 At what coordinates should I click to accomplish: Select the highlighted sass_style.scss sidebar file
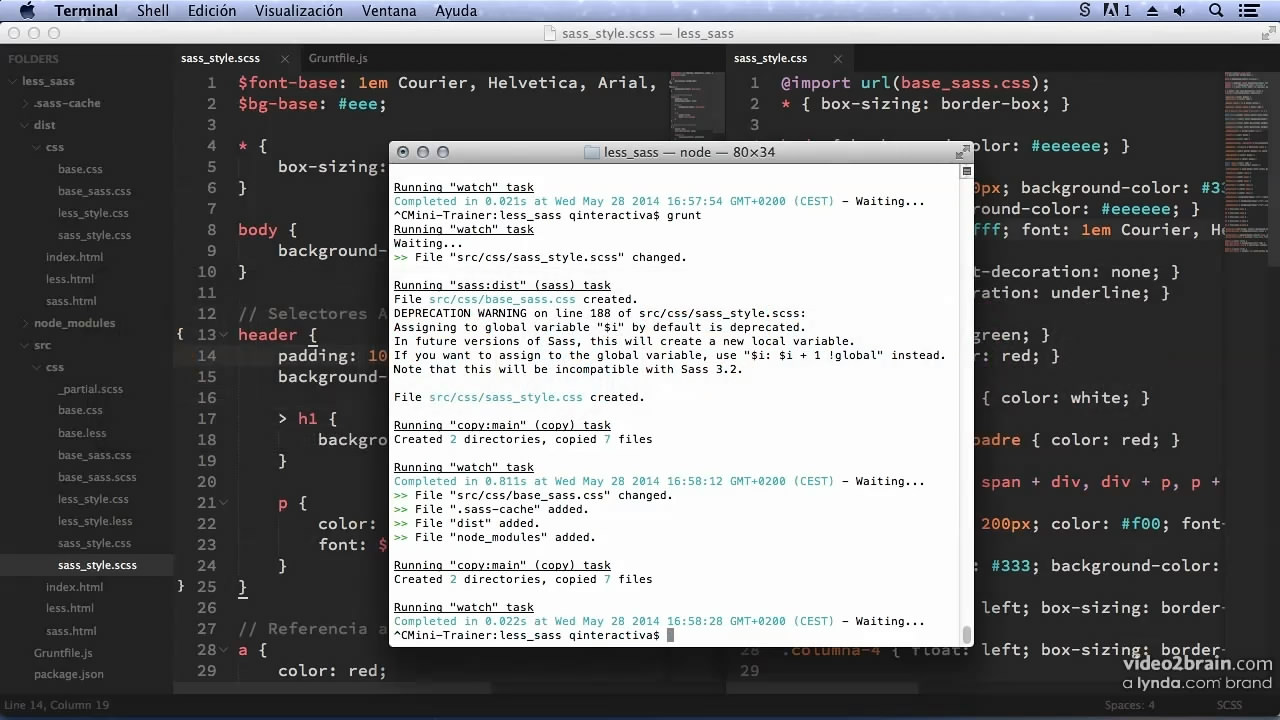click(97, 565)
